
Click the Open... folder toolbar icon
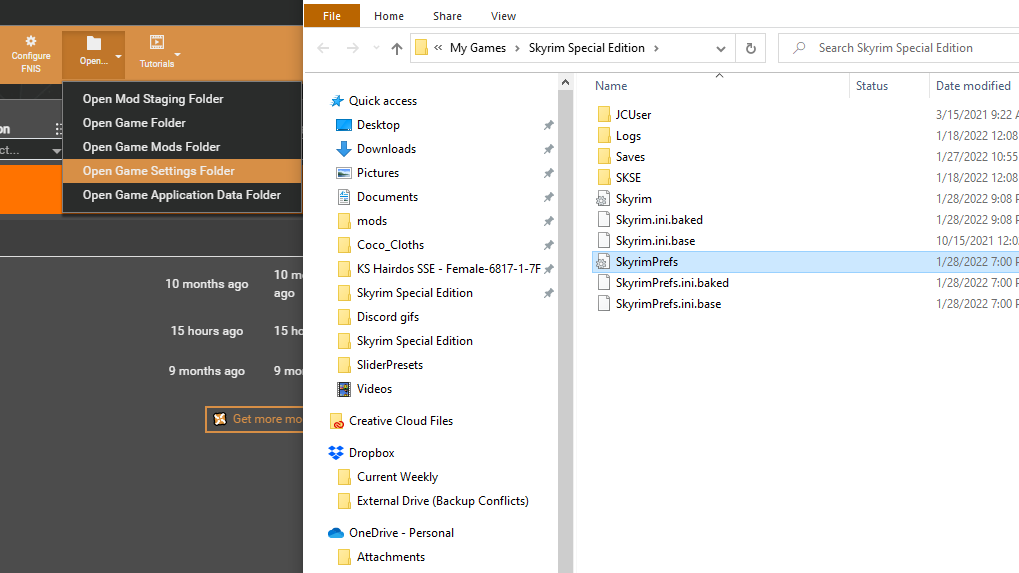[x=94, y=44]
